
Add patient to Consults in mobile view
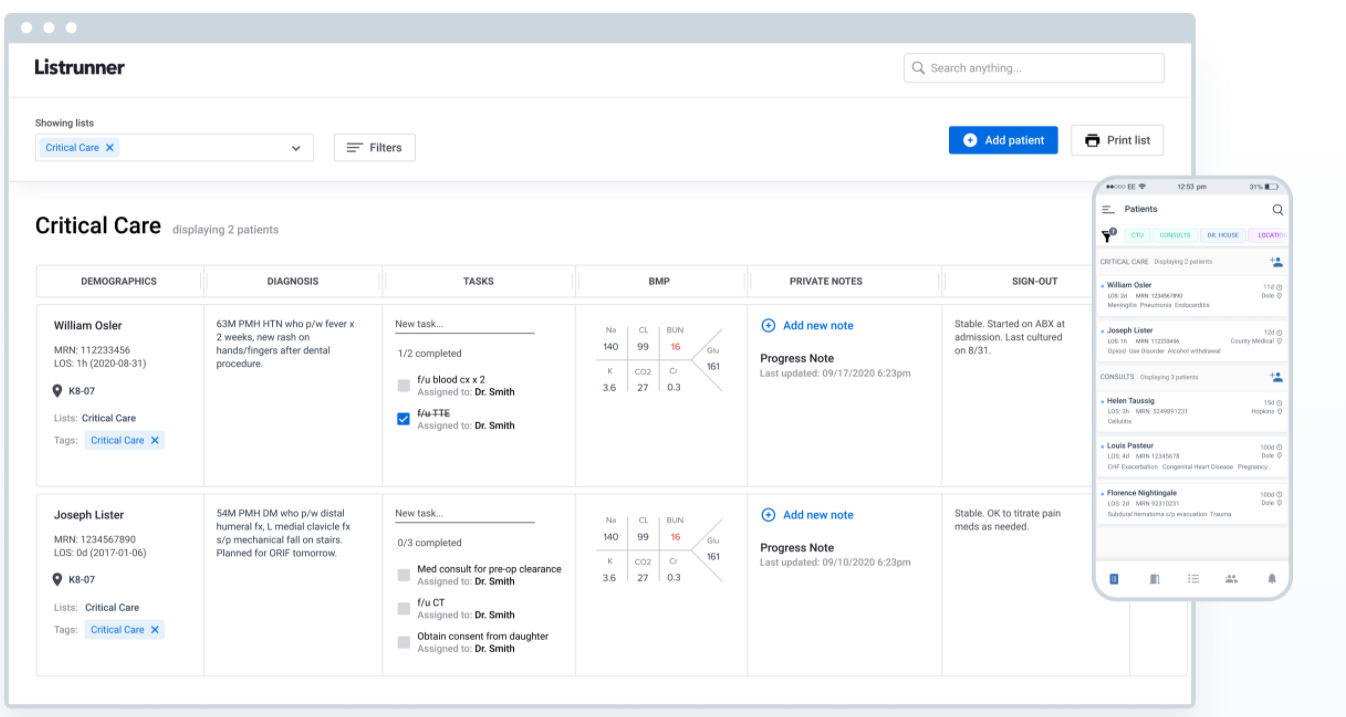point(1276,377)
